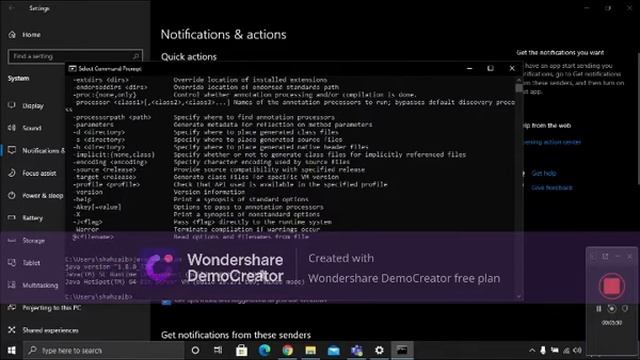The width and height of the screenshot is (640, 360).
Task: Open the Windows Start menu
Action: (x=11, y=350)
